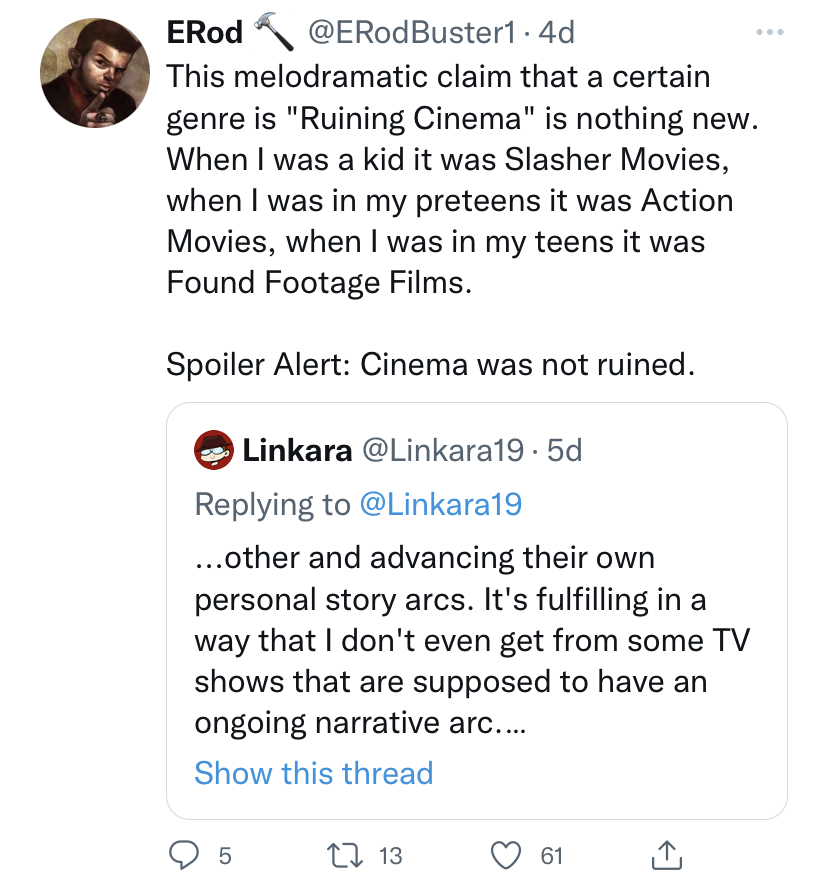
Task: Select the 'Spoiler Alert' tweet text line
Action: tap(431, 364)
